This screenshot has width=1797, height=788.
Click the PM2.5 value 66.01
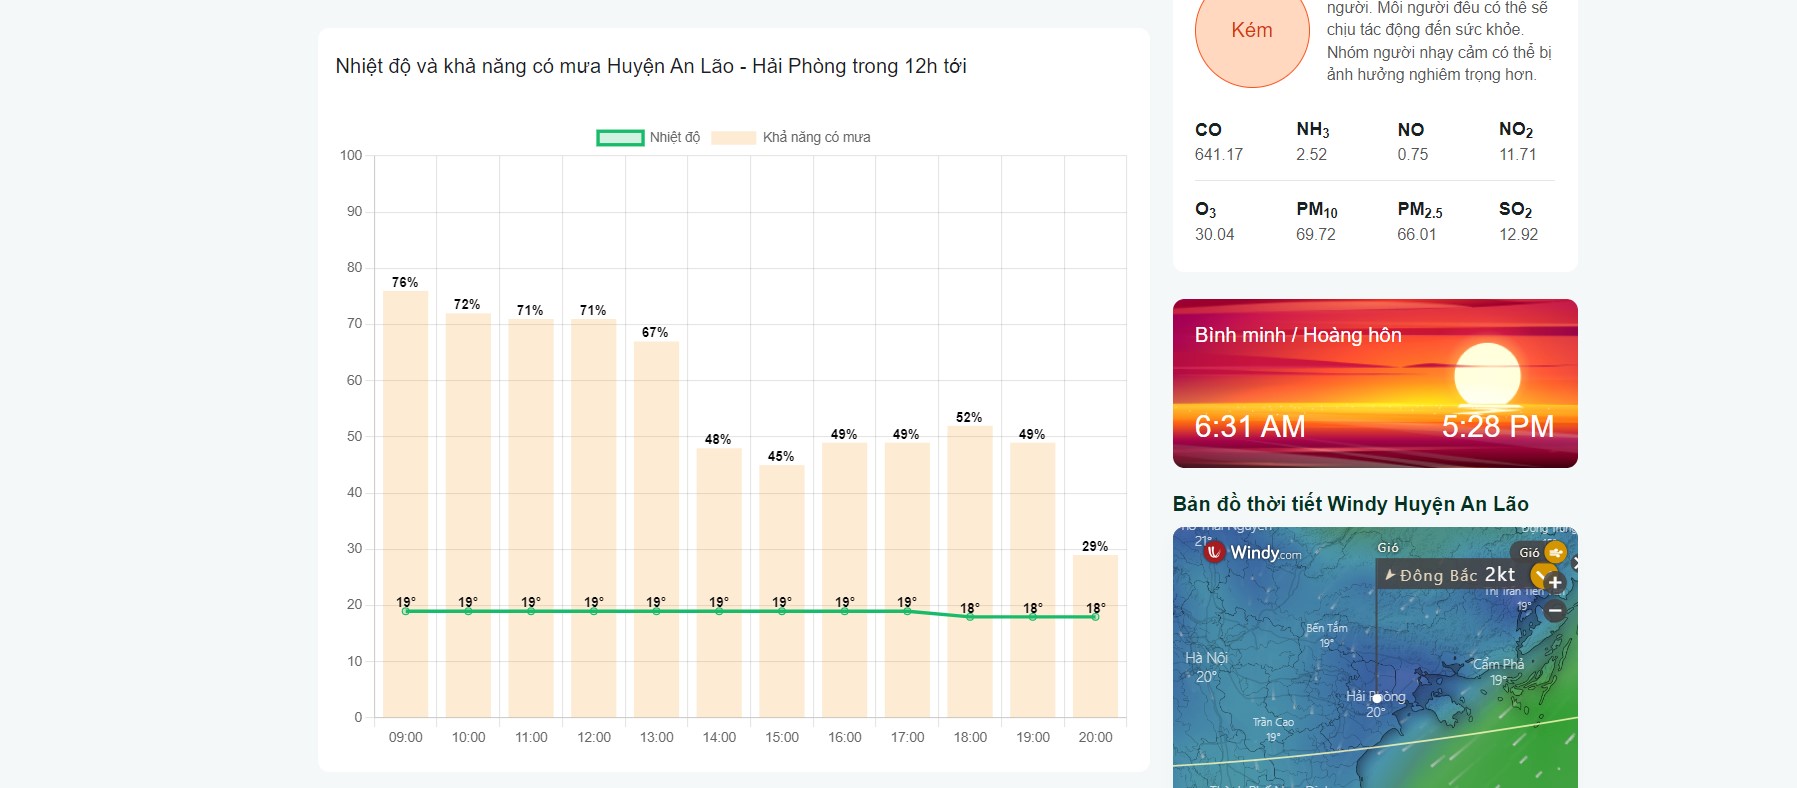point(1417,234)
